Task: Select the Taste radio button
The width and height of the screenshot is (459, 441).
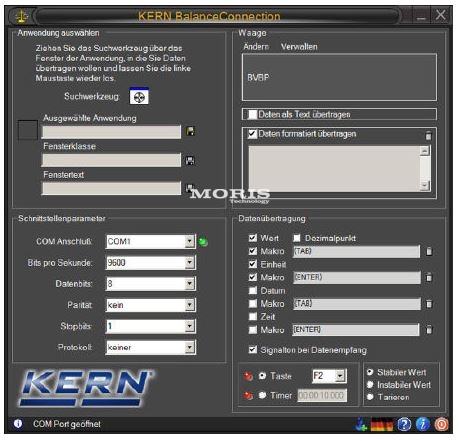Action: (x=262, y=376)
